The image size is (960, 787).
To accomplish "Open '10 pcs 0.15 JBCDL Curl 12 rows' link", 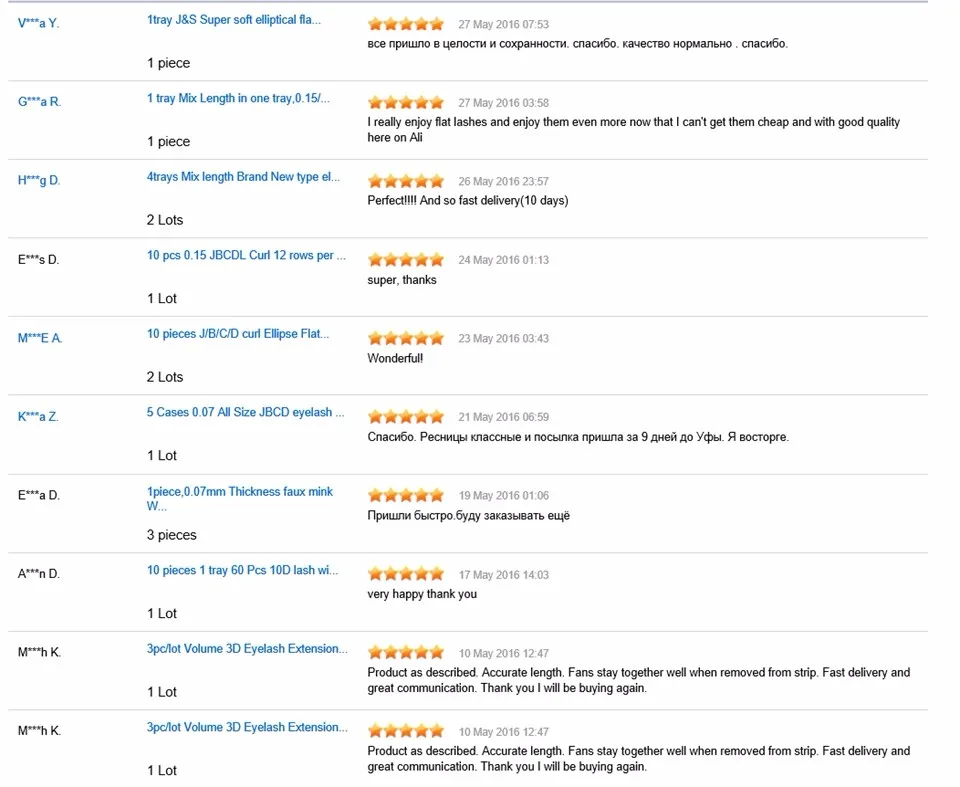I will tap(246, 255).
